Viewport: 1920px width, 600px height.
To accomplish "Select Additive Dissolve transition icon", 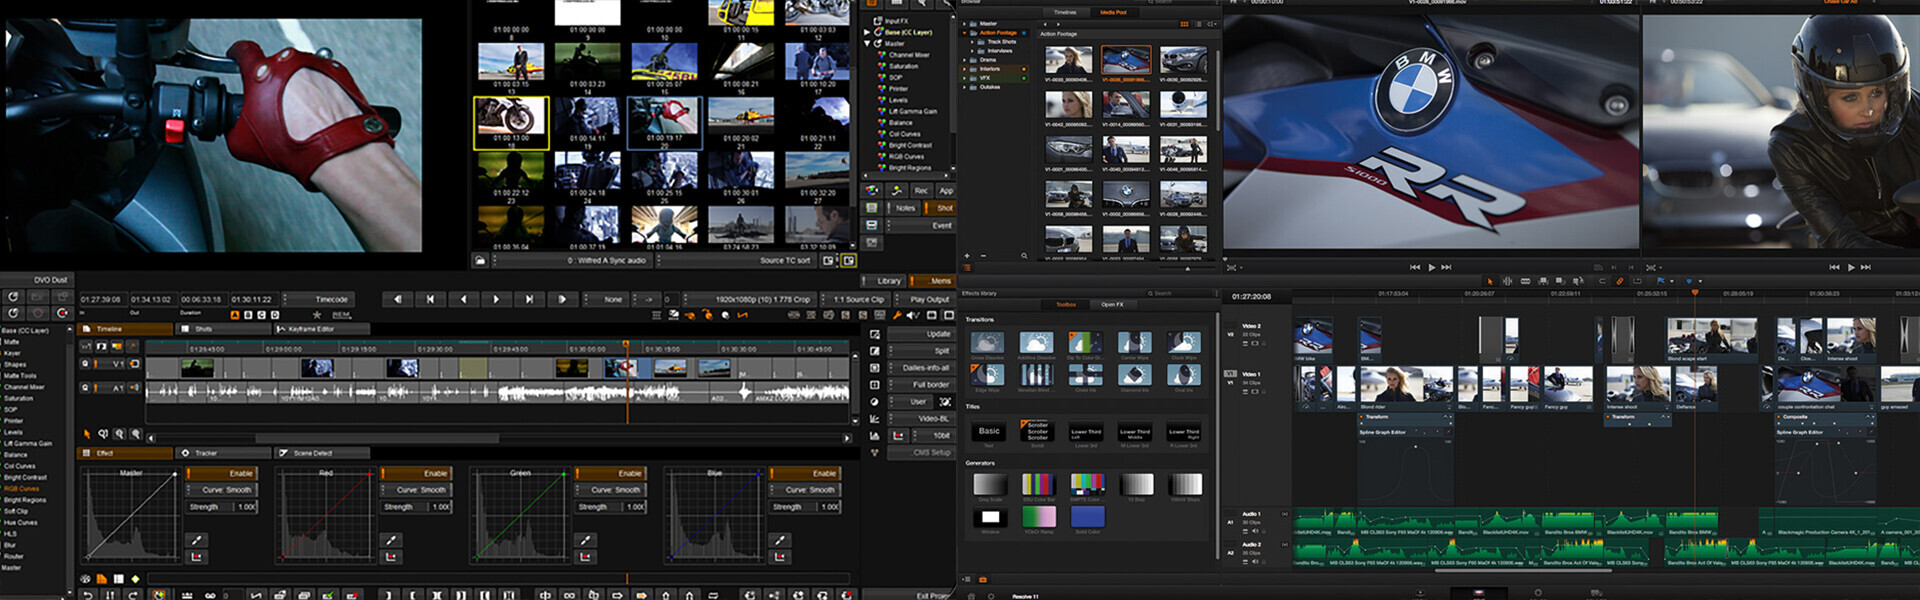I will (1036, 344).
